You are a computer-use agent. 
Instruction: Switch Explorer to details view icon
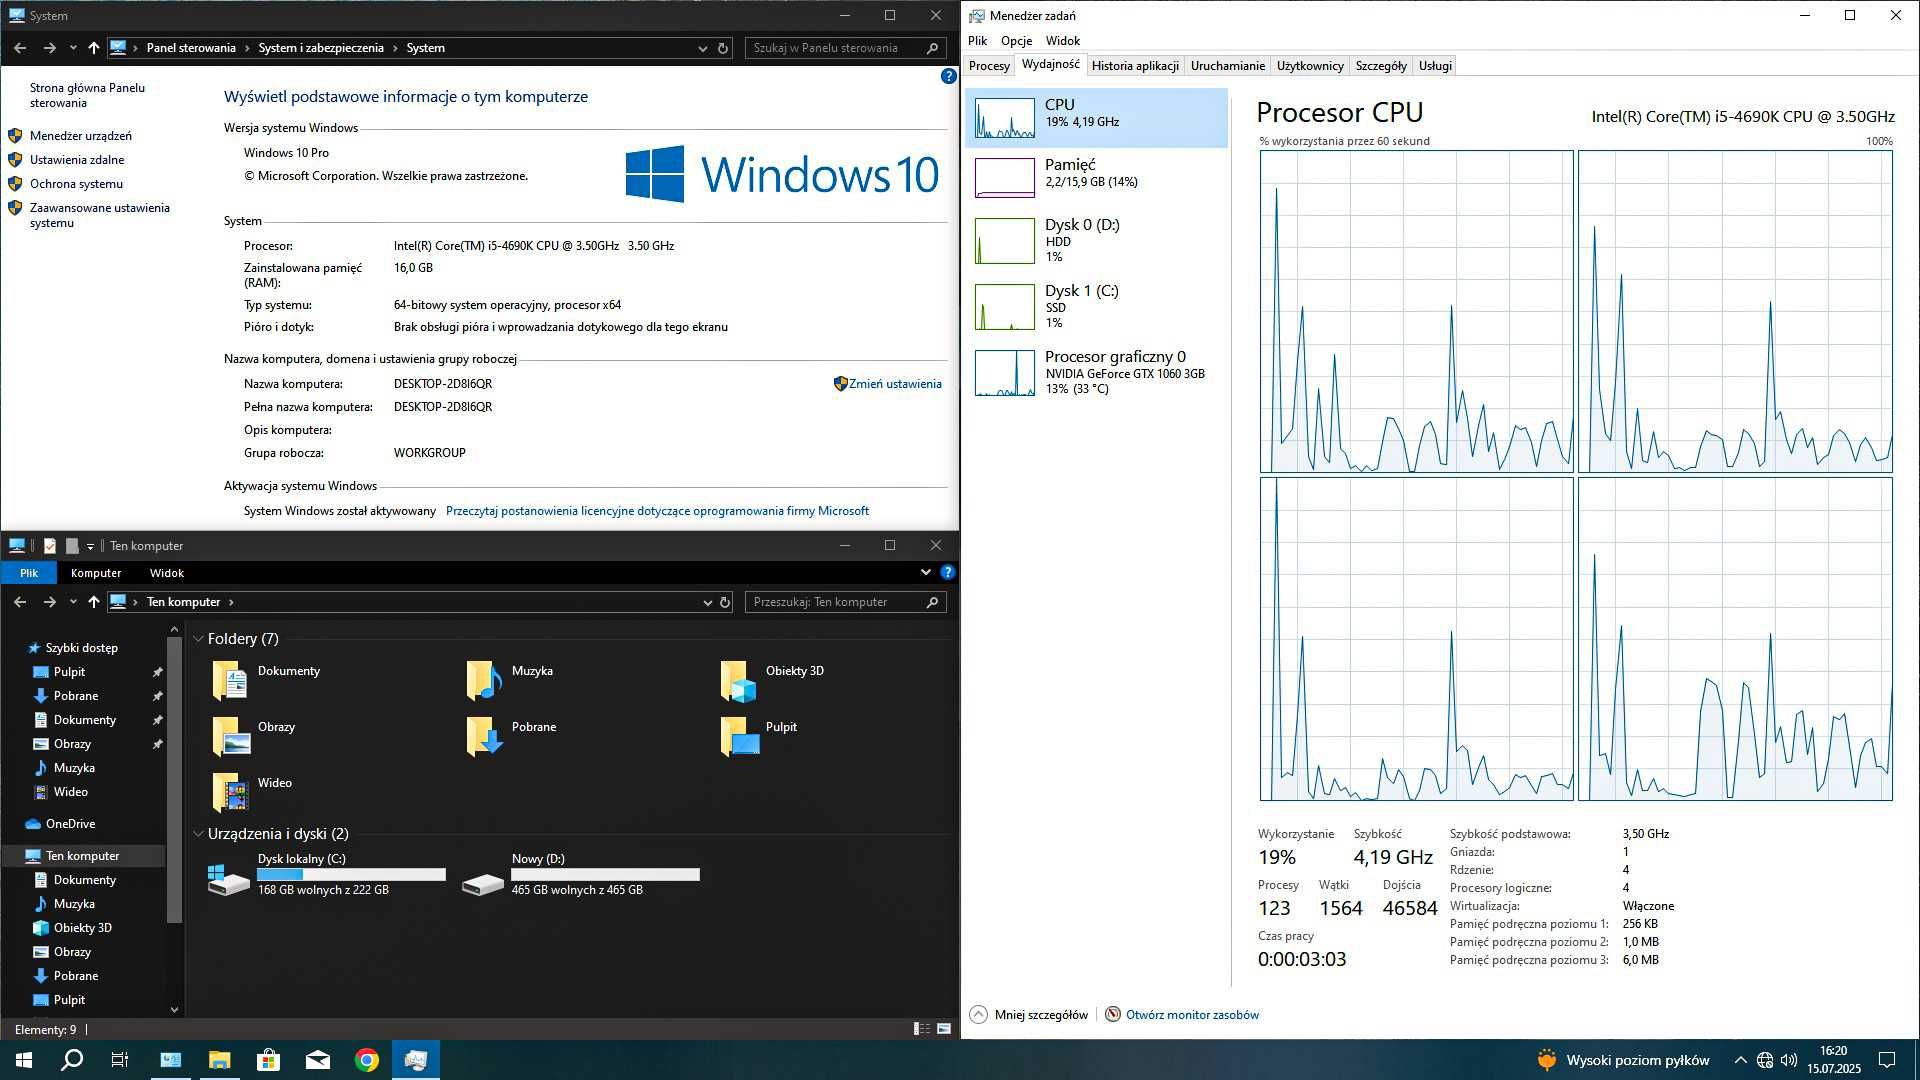click(921, 1029)
